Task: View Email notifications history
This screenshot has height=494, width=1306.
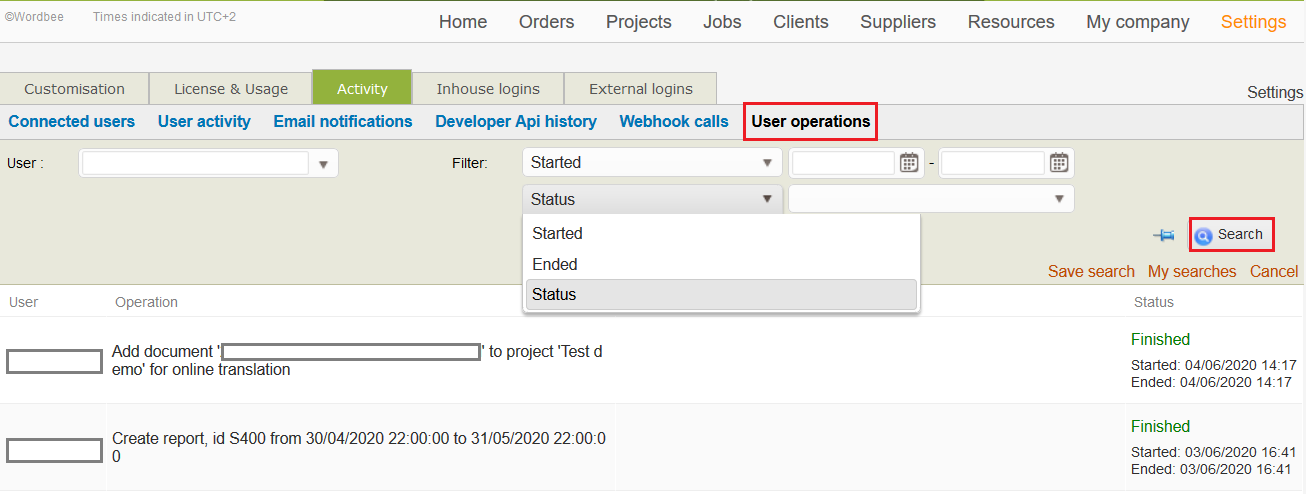Action: [342, 121]
